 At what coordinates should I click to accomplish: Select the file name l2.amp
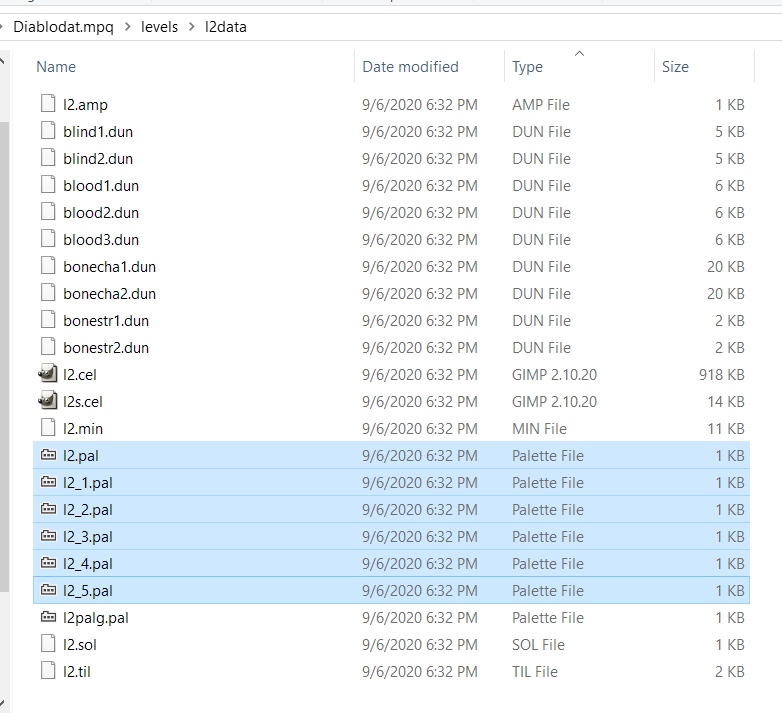[x=85, y=105]
